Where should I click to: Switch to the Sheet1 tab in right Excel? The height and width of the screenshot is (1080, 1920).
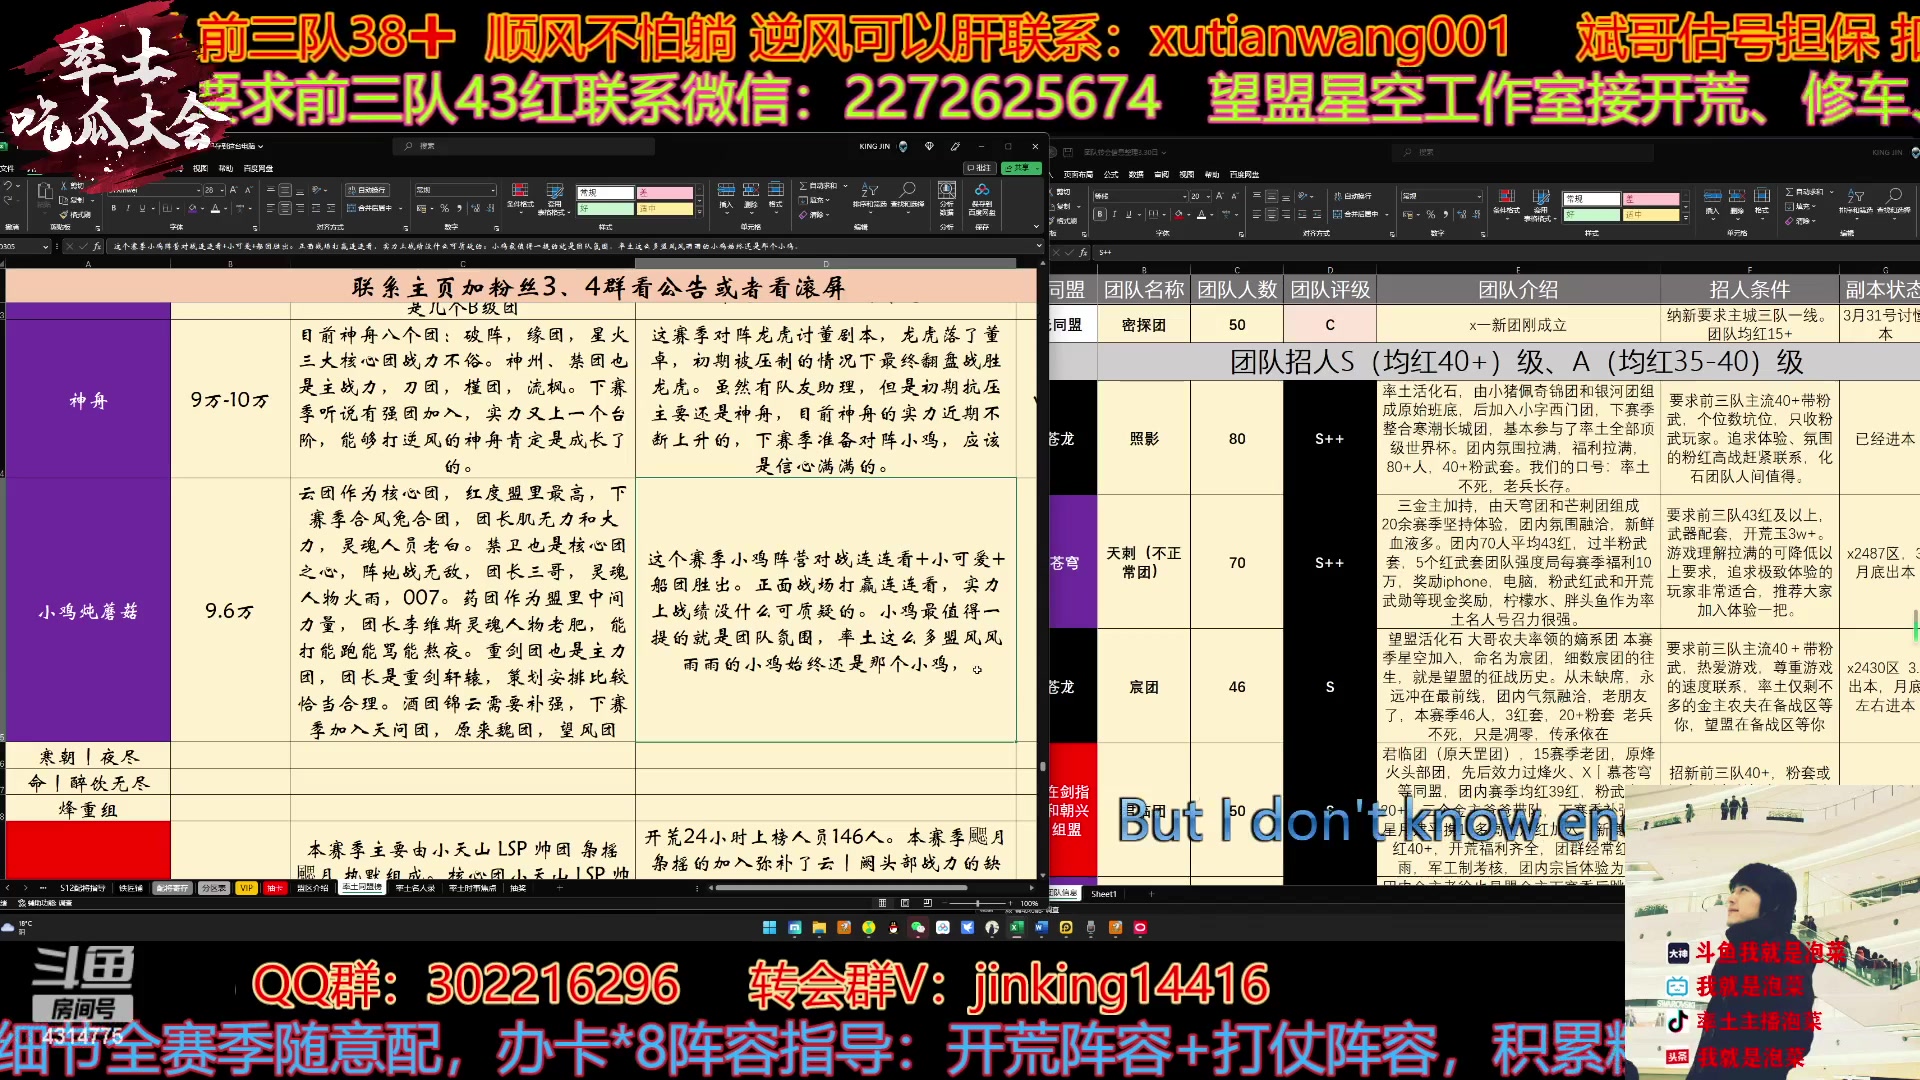pyautogui.click(x=1104, y=894)
